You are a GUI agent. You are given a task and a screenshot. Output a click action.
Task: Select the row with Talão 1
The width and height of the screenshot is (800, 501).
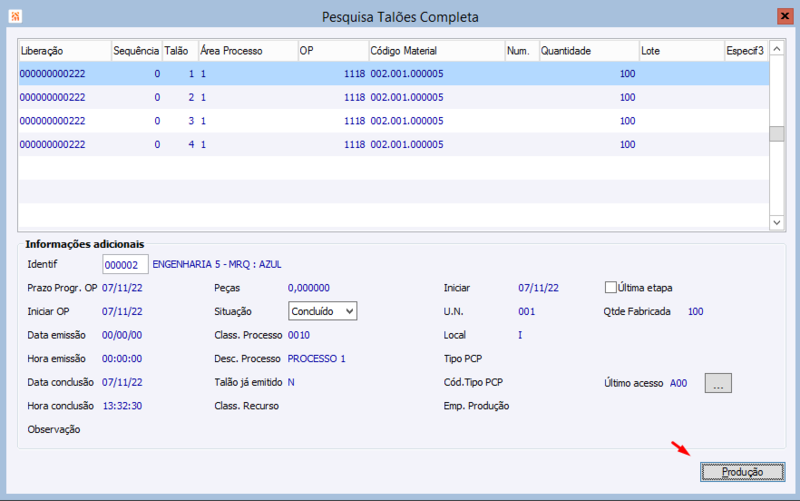(x=394, y=73)
